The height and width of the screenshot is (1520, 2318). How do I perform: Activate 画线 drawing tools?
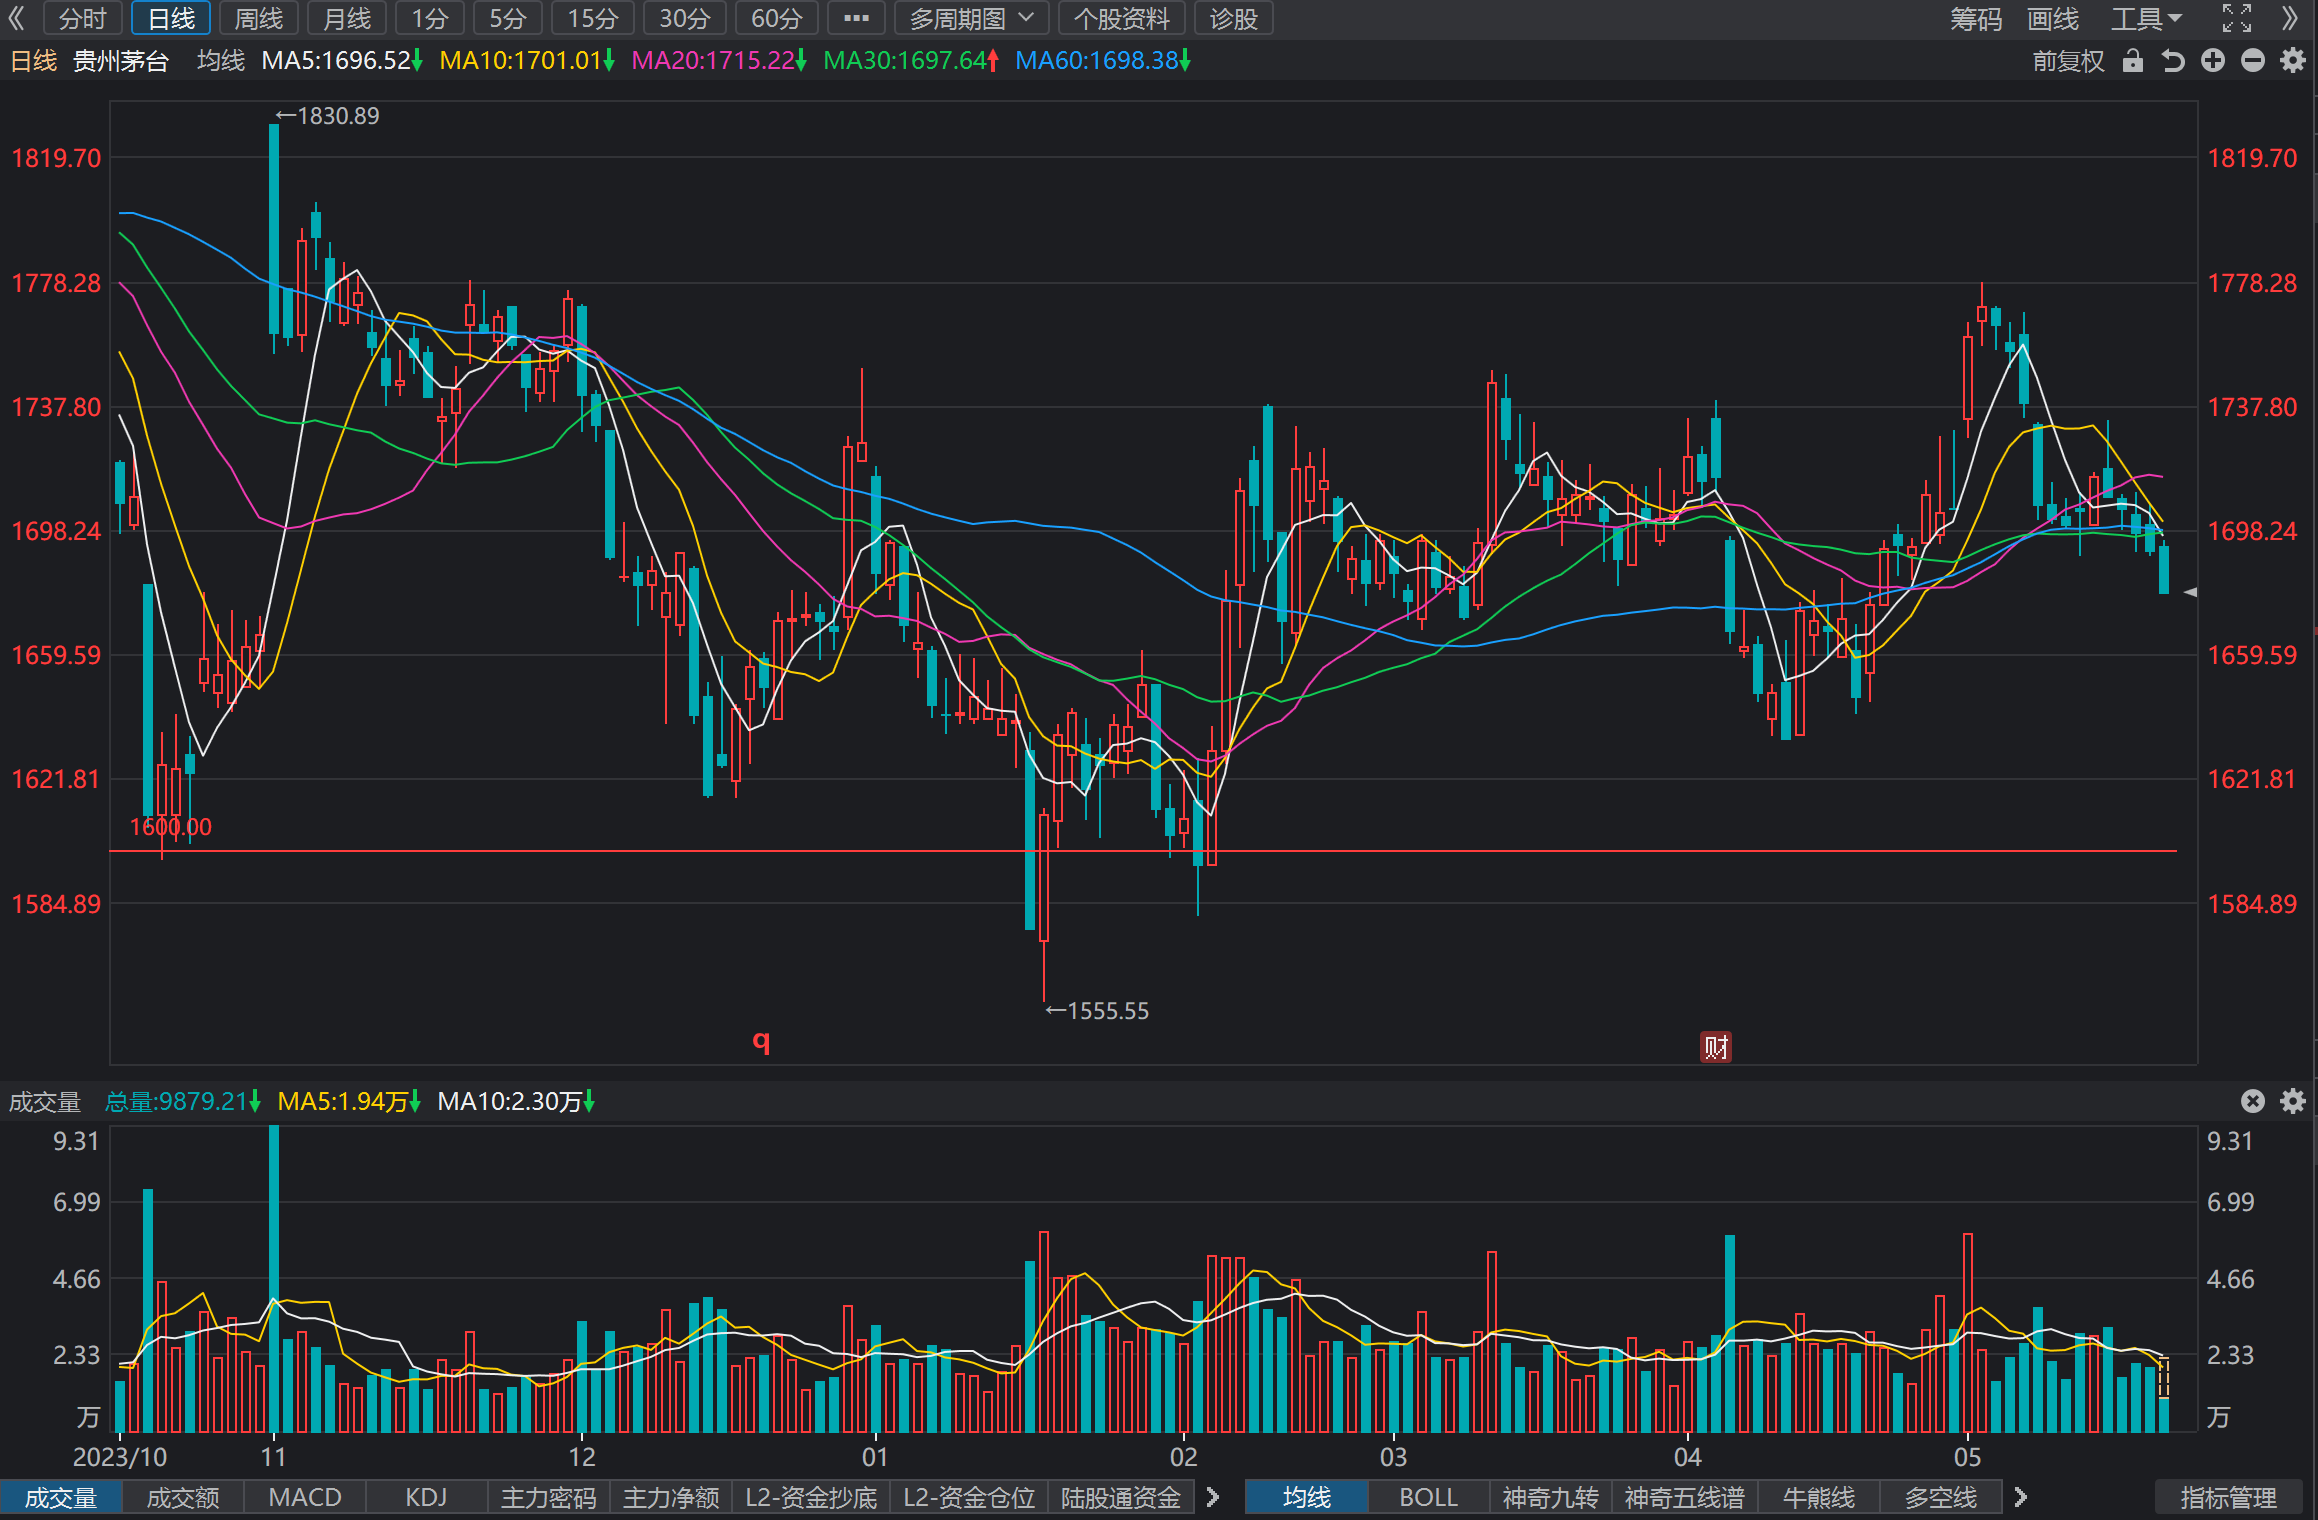pos(2053,18)
